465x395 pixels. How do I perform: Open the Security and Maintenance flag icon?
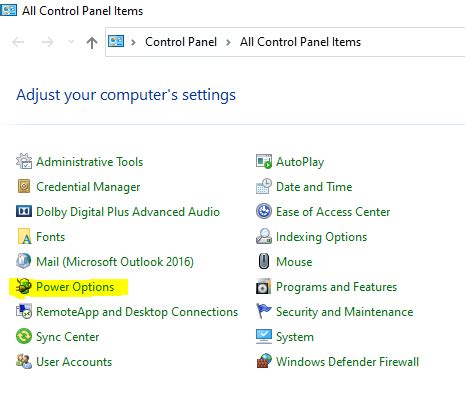264,311
